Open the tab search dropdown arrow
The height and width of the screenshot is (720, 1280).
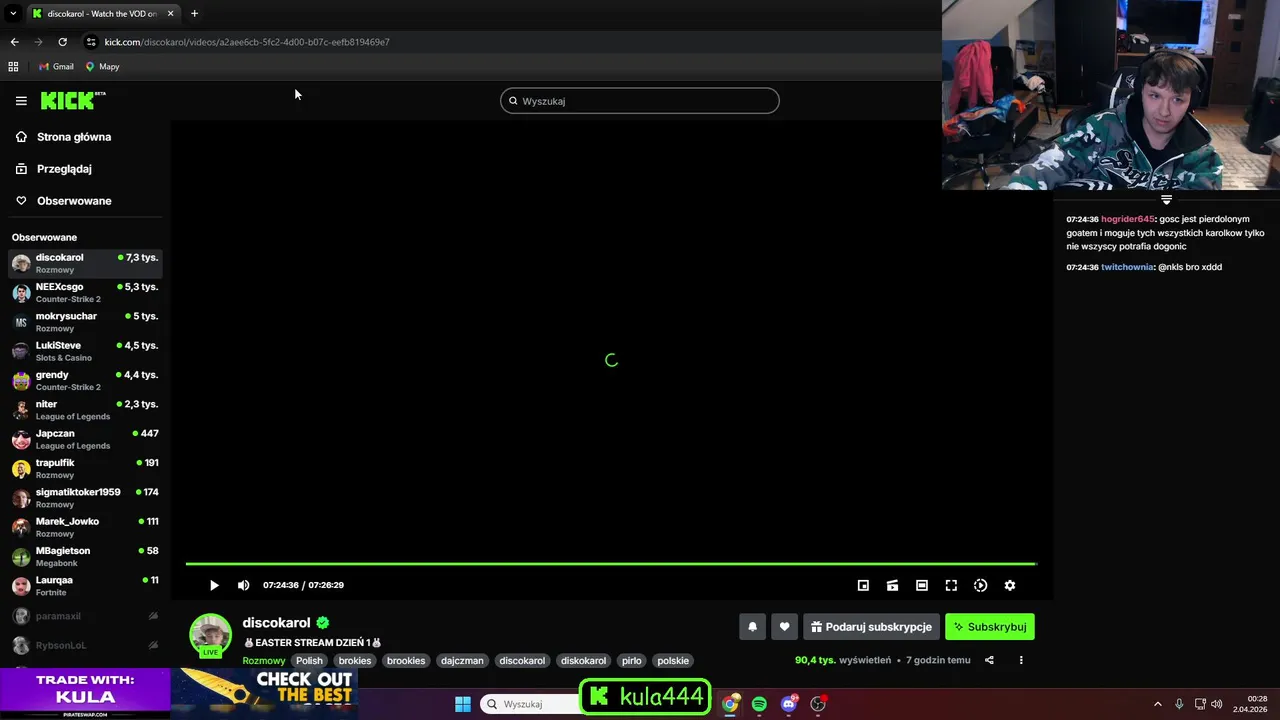coord(13,14)
